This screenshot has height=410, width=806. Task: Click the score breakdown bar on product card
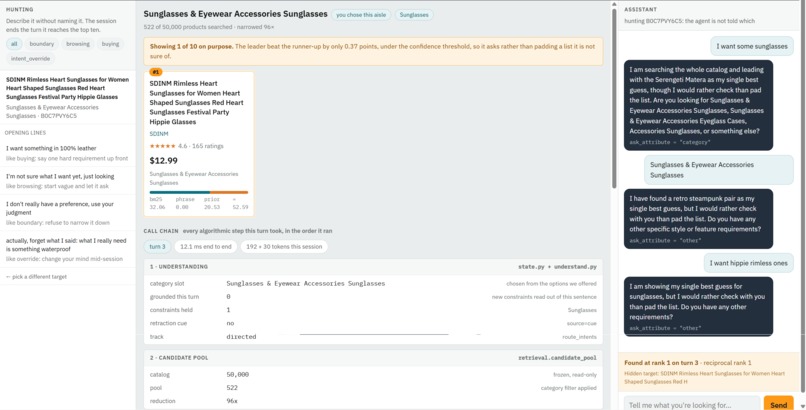[199, 192]
